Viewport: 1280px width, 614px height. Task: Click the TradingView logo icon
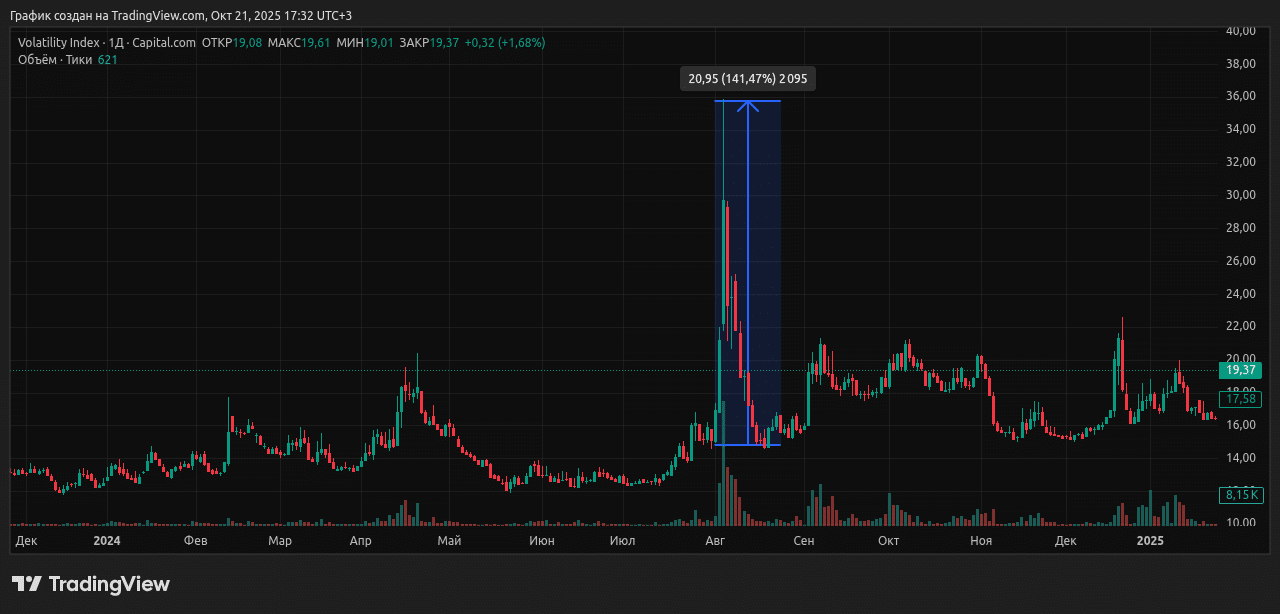(27, 584)
